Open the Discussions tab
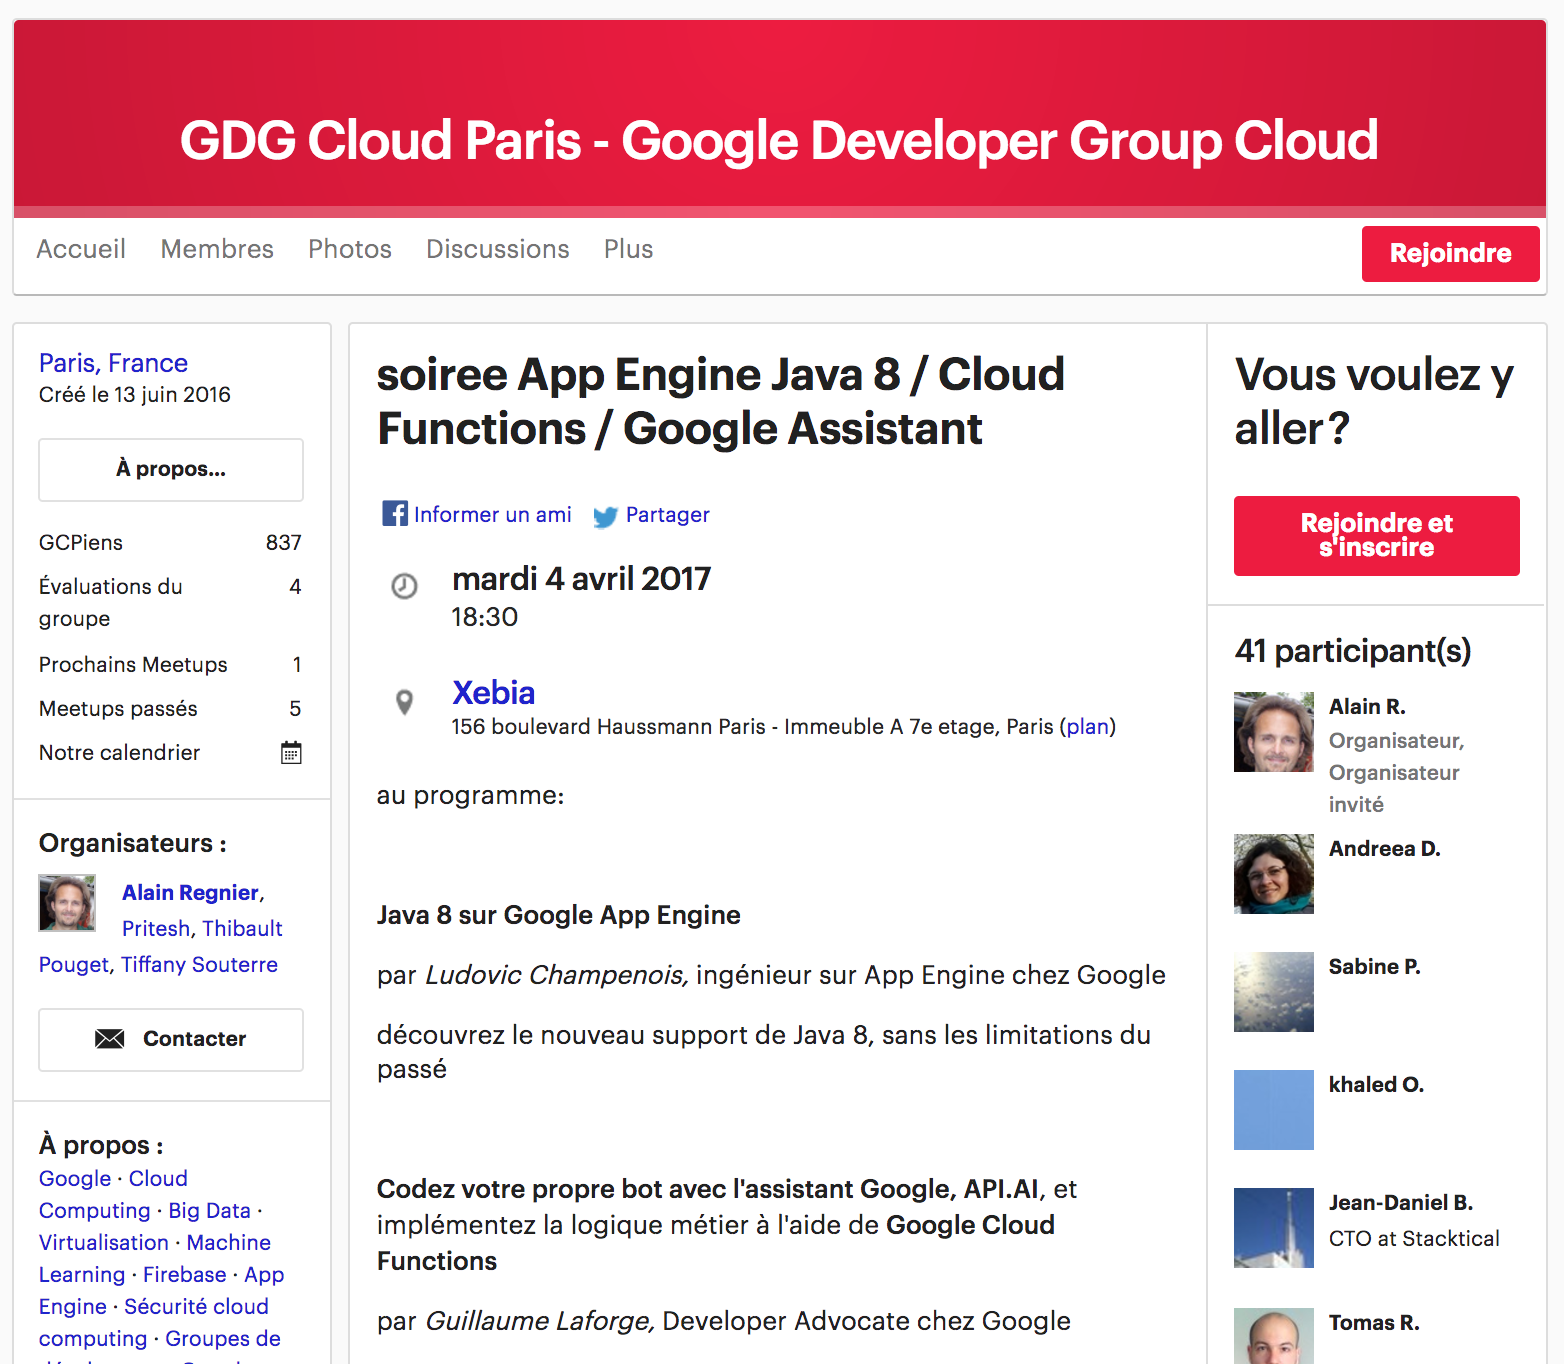 tap(498, 249)
